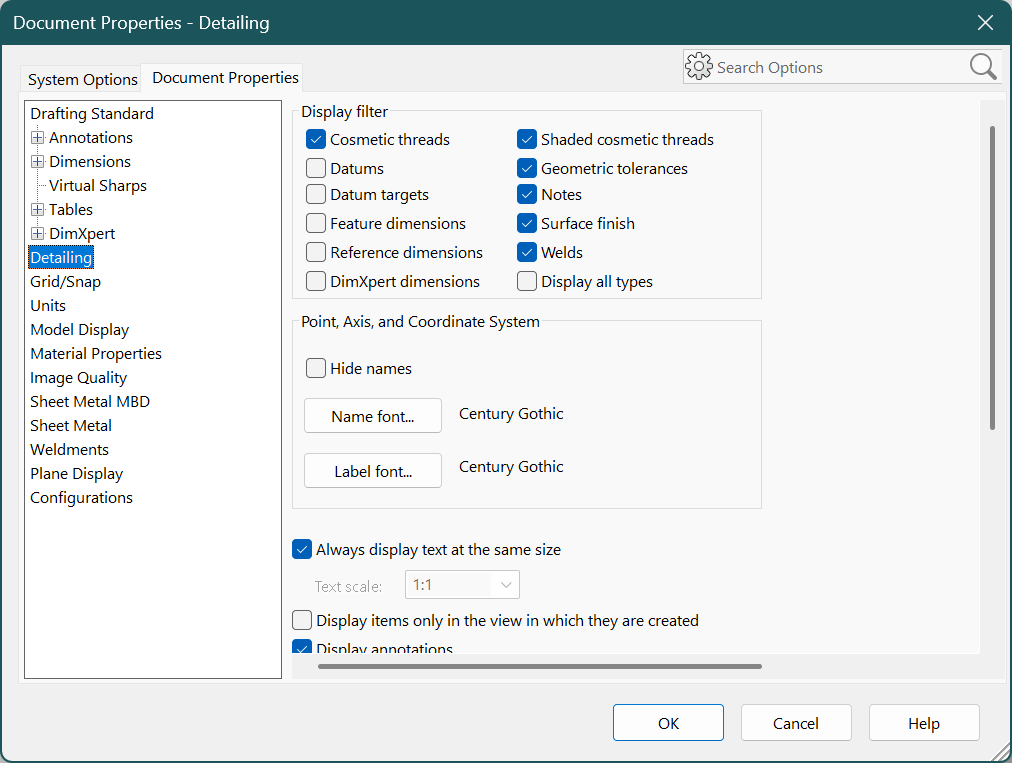Close the Document Properties dialog
Viewport: 1012px width, 763px height.
(985, 23)
